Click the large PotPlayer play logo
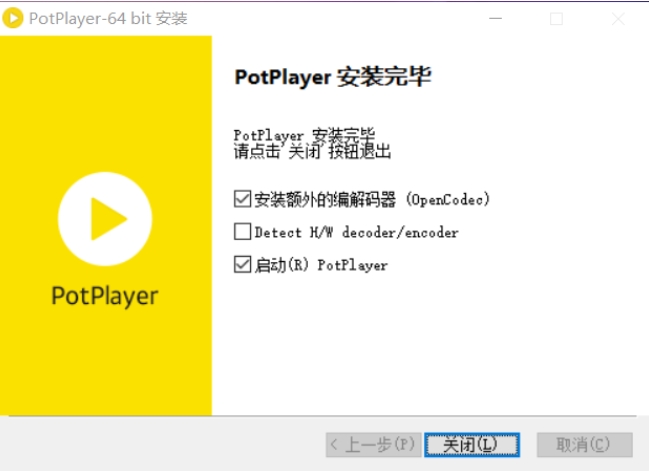This screenshot has height=471, width=649. [x=105, y=219]
